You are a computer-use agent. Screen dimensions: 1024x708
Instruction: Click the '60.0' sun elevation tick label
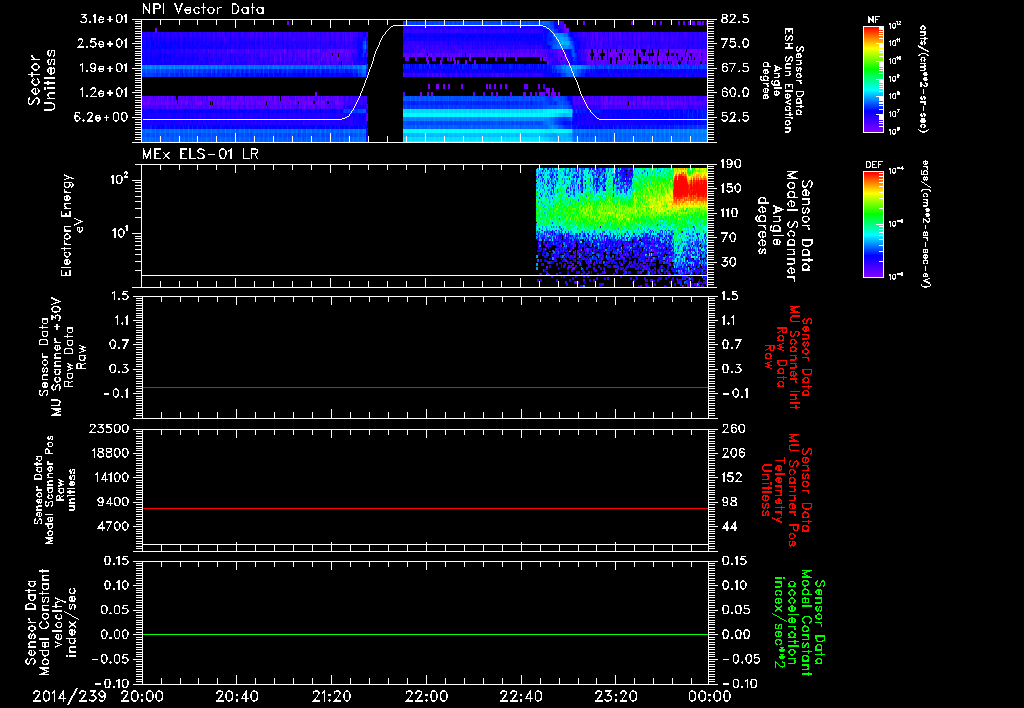coord(735,93)
